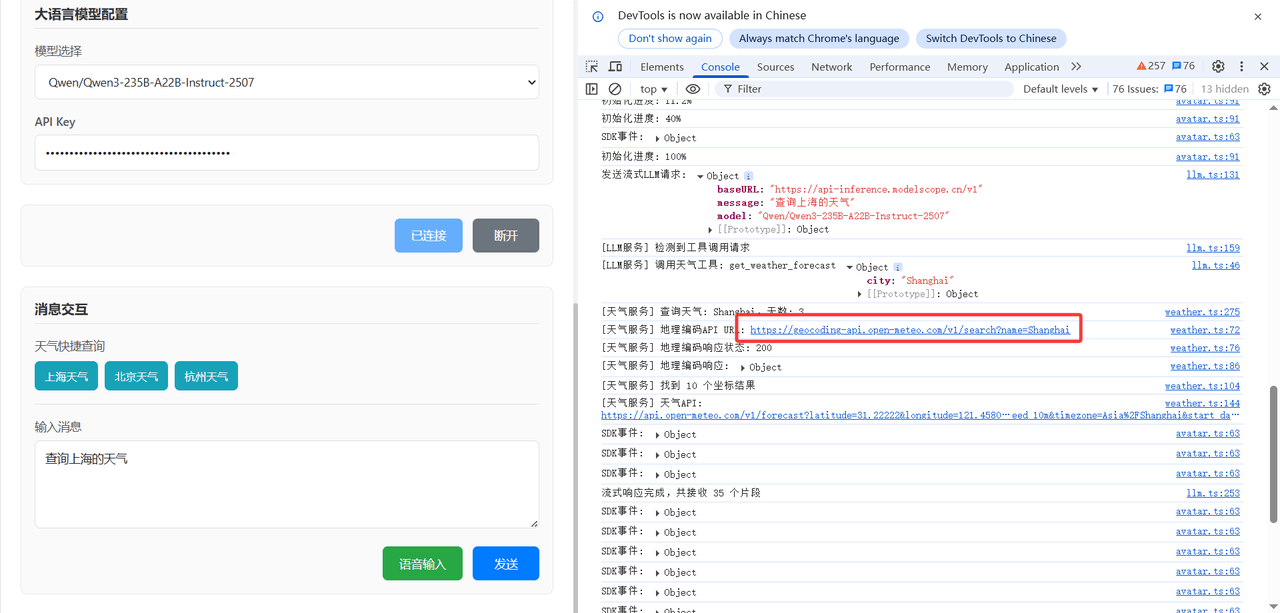
Task: Open source link weather.ts:144
Action: click(x=1202, y=404)
